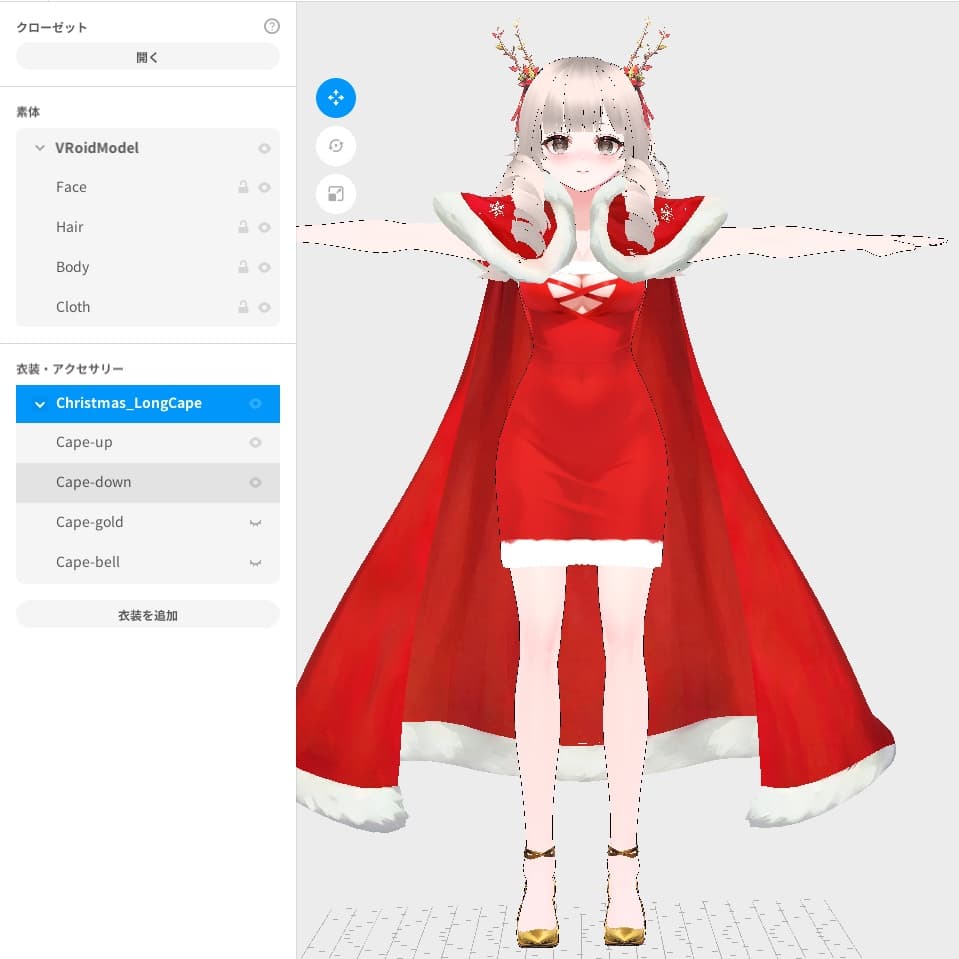959x959 pixels.
Task: Select the move/pan viewport tool
Action: click(x=336, y=98)
